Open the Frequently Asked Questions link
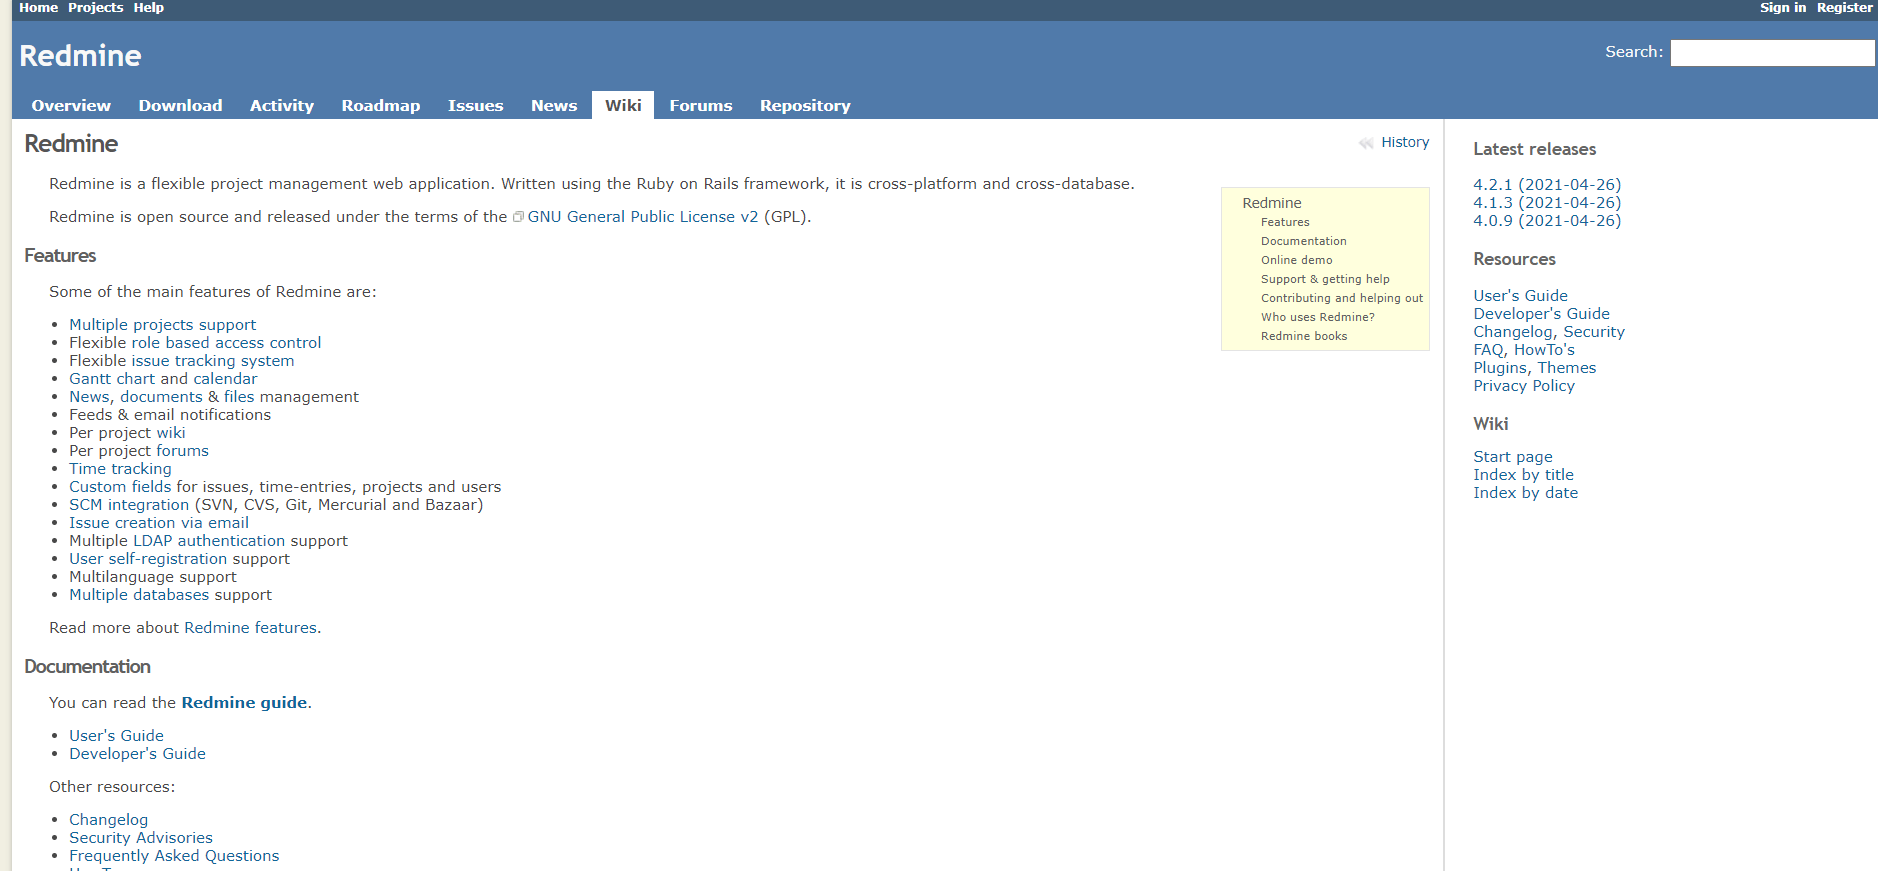This screenshot has height=871, width=1878. 174,856
